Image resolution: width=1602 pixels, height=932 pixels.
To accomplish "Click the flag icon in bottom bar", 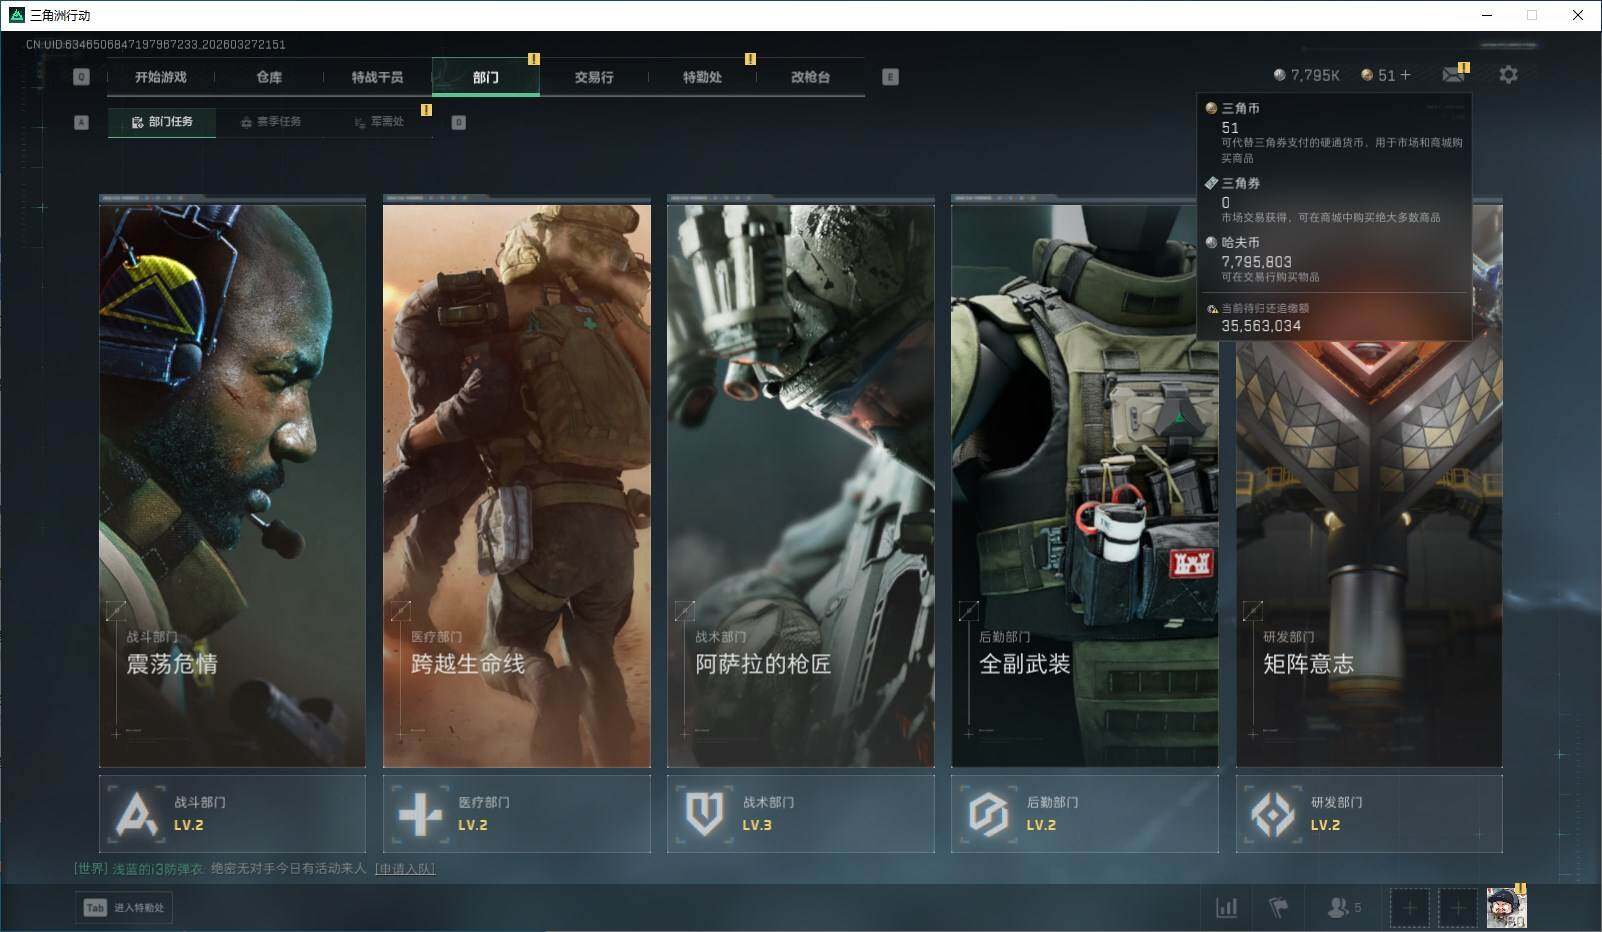I will [x=1278, y=907].
